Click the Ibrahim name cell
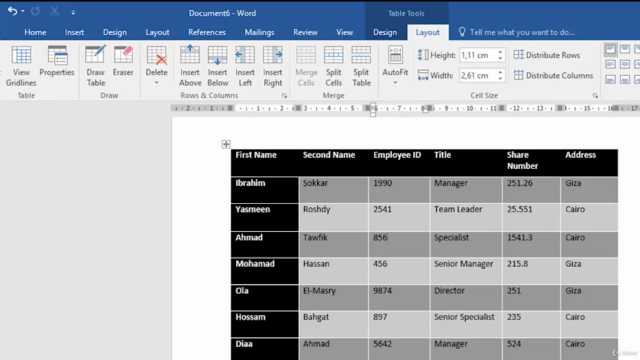Viewport: 640px width, 360px height. point(264,190)
